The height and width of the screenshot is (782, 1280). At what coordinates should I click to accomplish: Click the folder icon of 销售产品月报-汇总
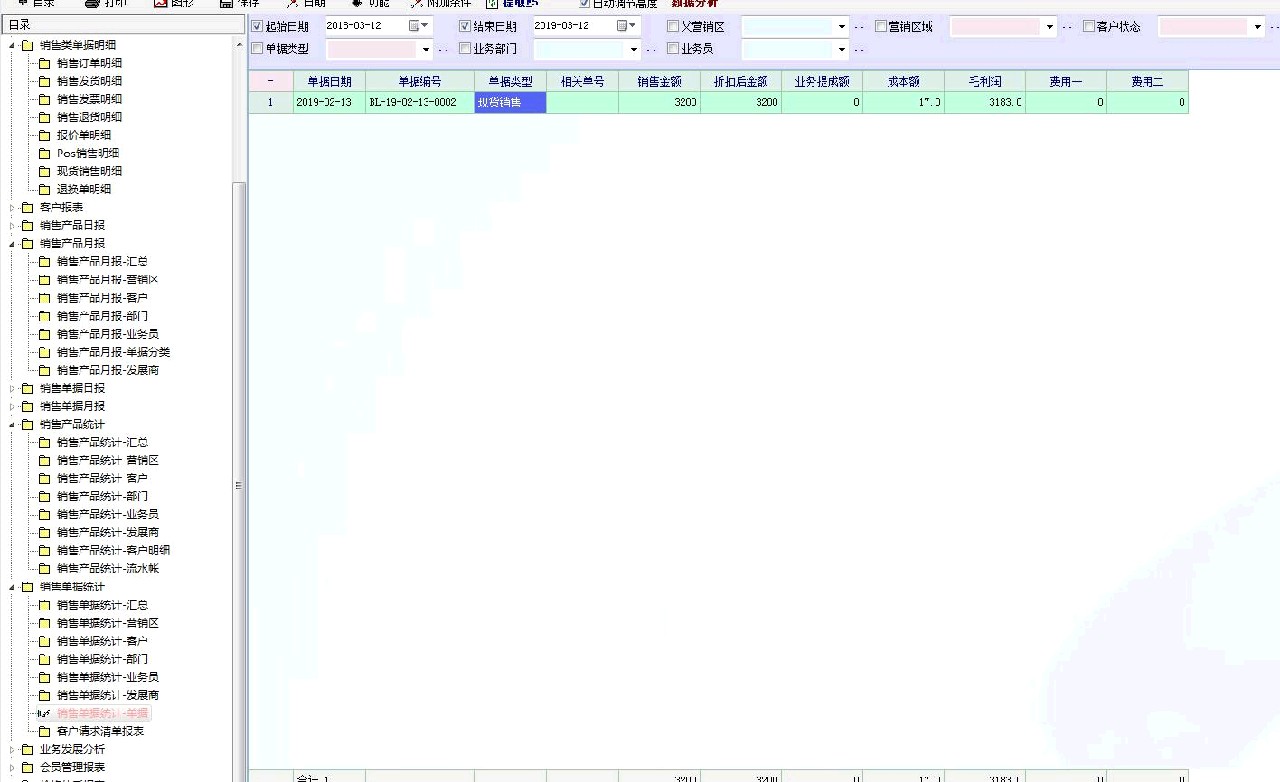(x=44, y=261)
